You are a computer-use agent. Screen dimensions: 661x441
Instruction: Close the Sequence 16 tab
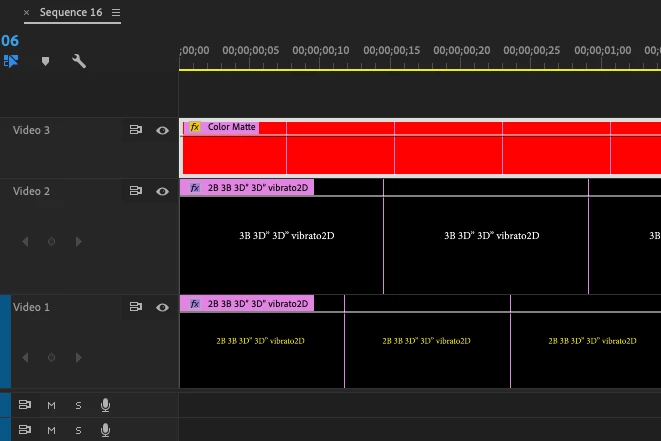click(27, 13)
